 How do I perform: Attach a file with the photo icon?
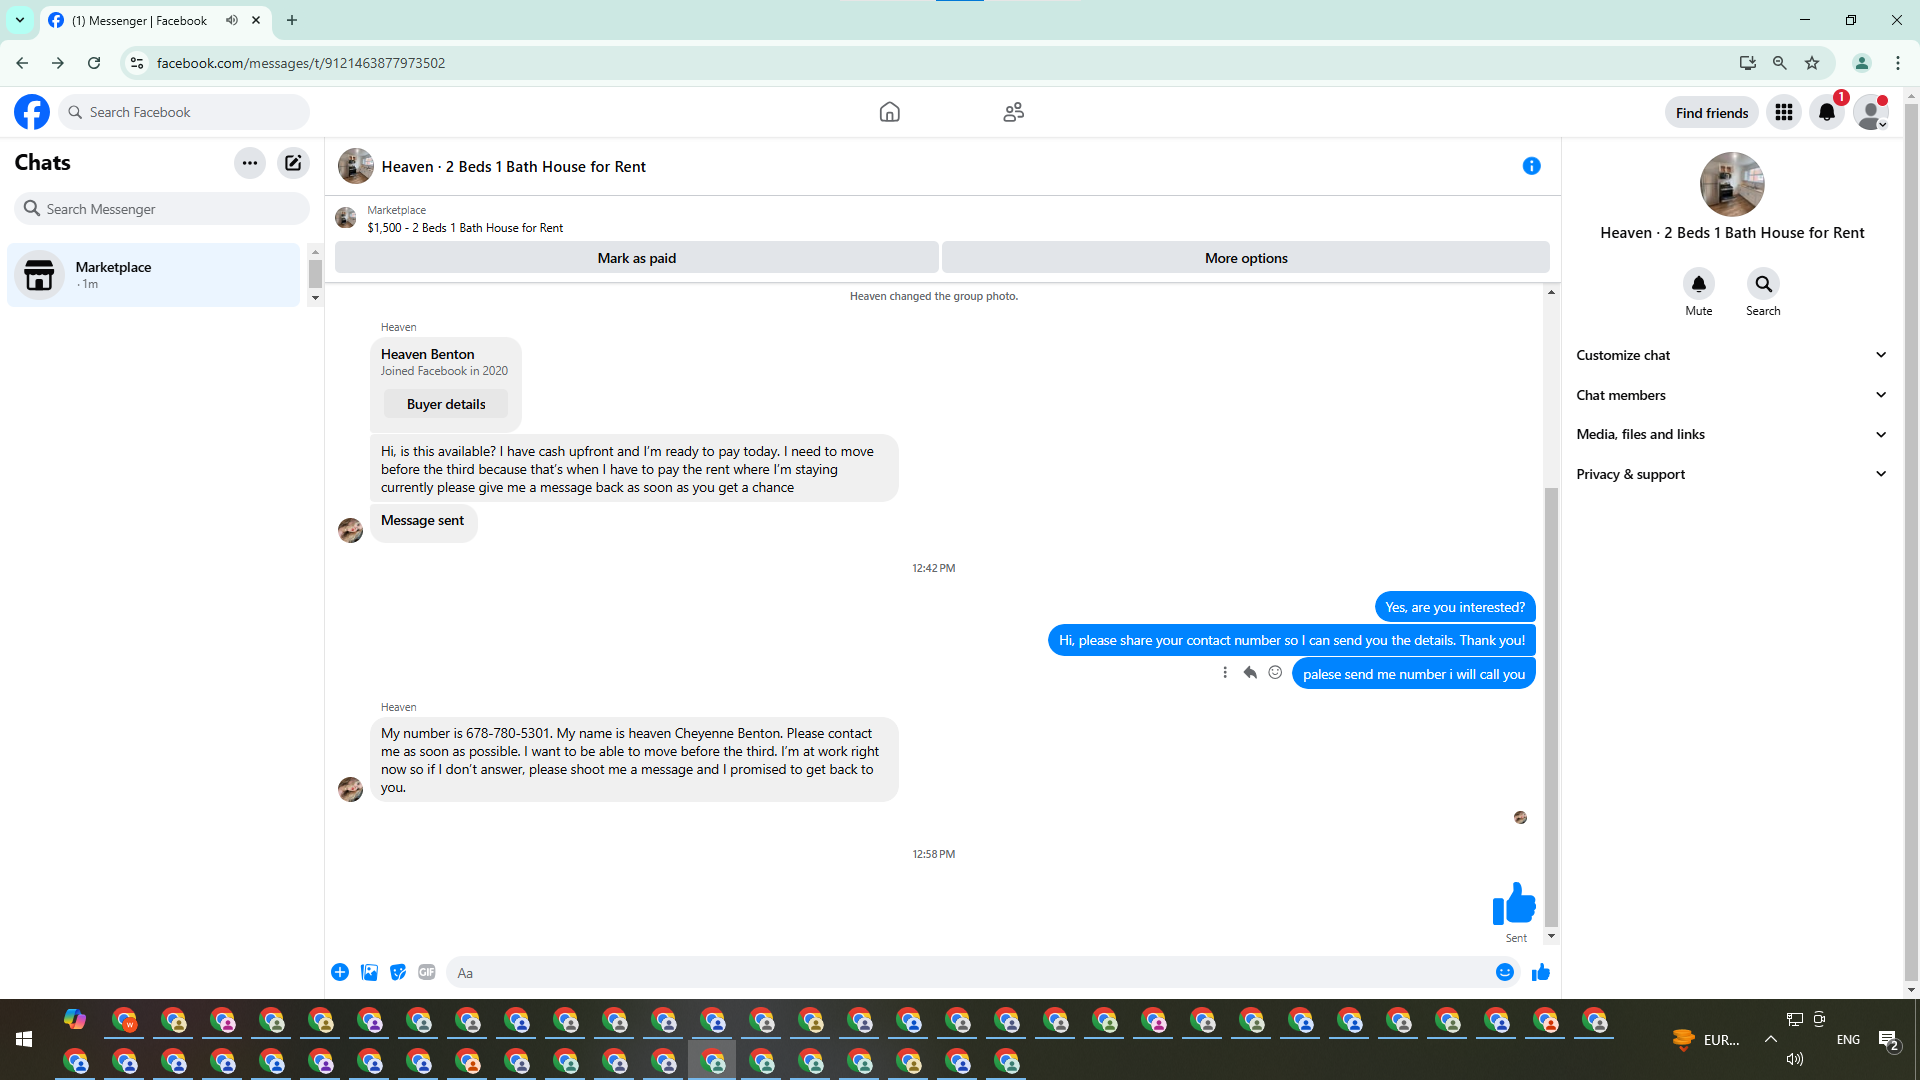[x=369, y=972]
